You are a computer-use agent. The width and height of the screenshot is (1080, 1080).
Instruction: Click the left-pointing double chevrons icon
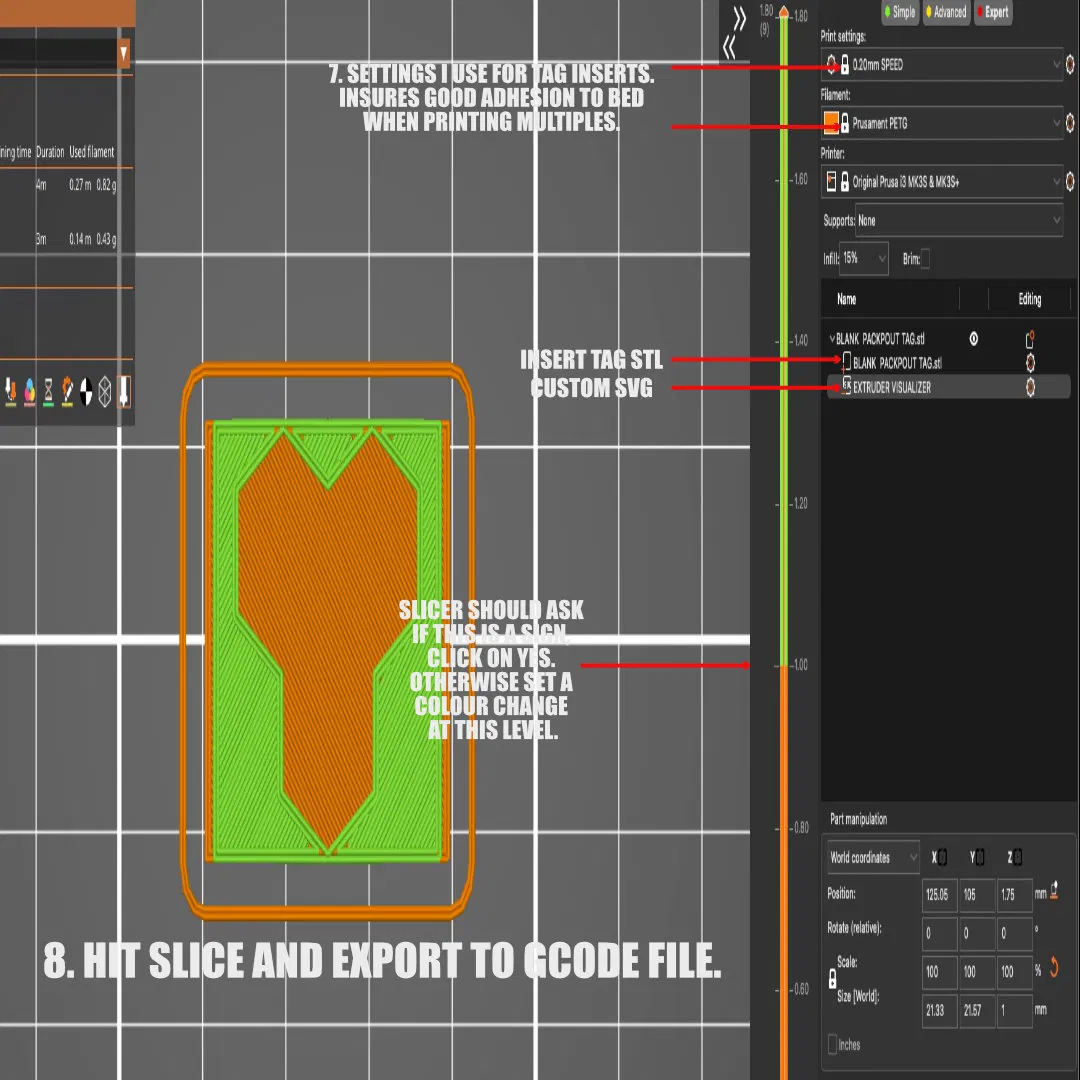point(729,47)
